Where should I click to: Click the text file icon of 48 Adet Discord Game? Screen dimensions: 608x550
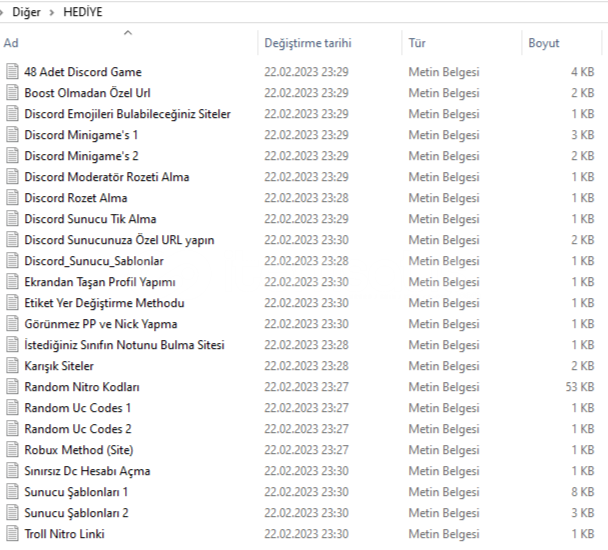12,72
